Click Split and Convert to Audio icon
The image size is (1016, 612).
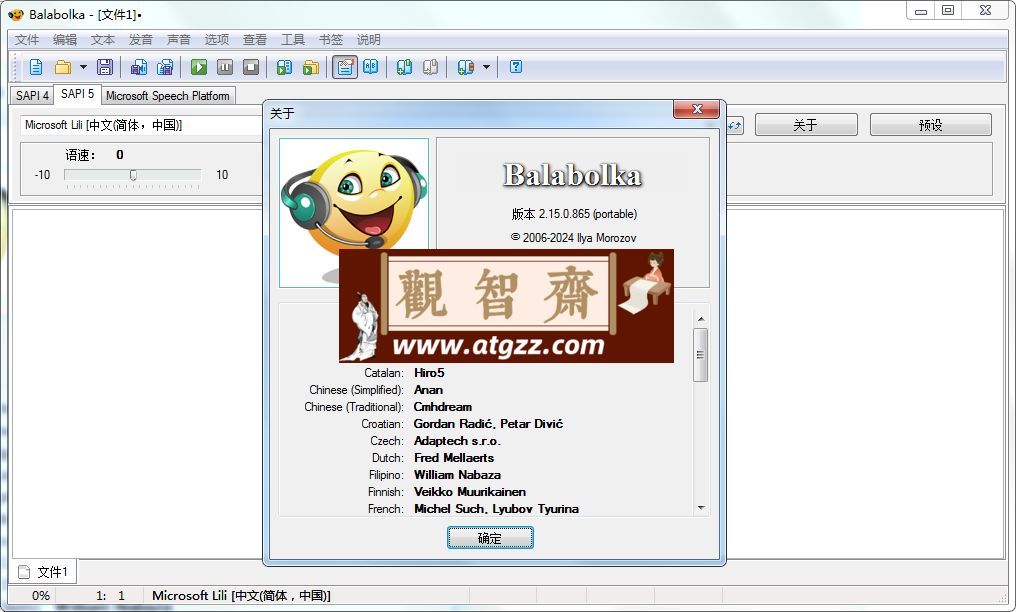(165, 67)
